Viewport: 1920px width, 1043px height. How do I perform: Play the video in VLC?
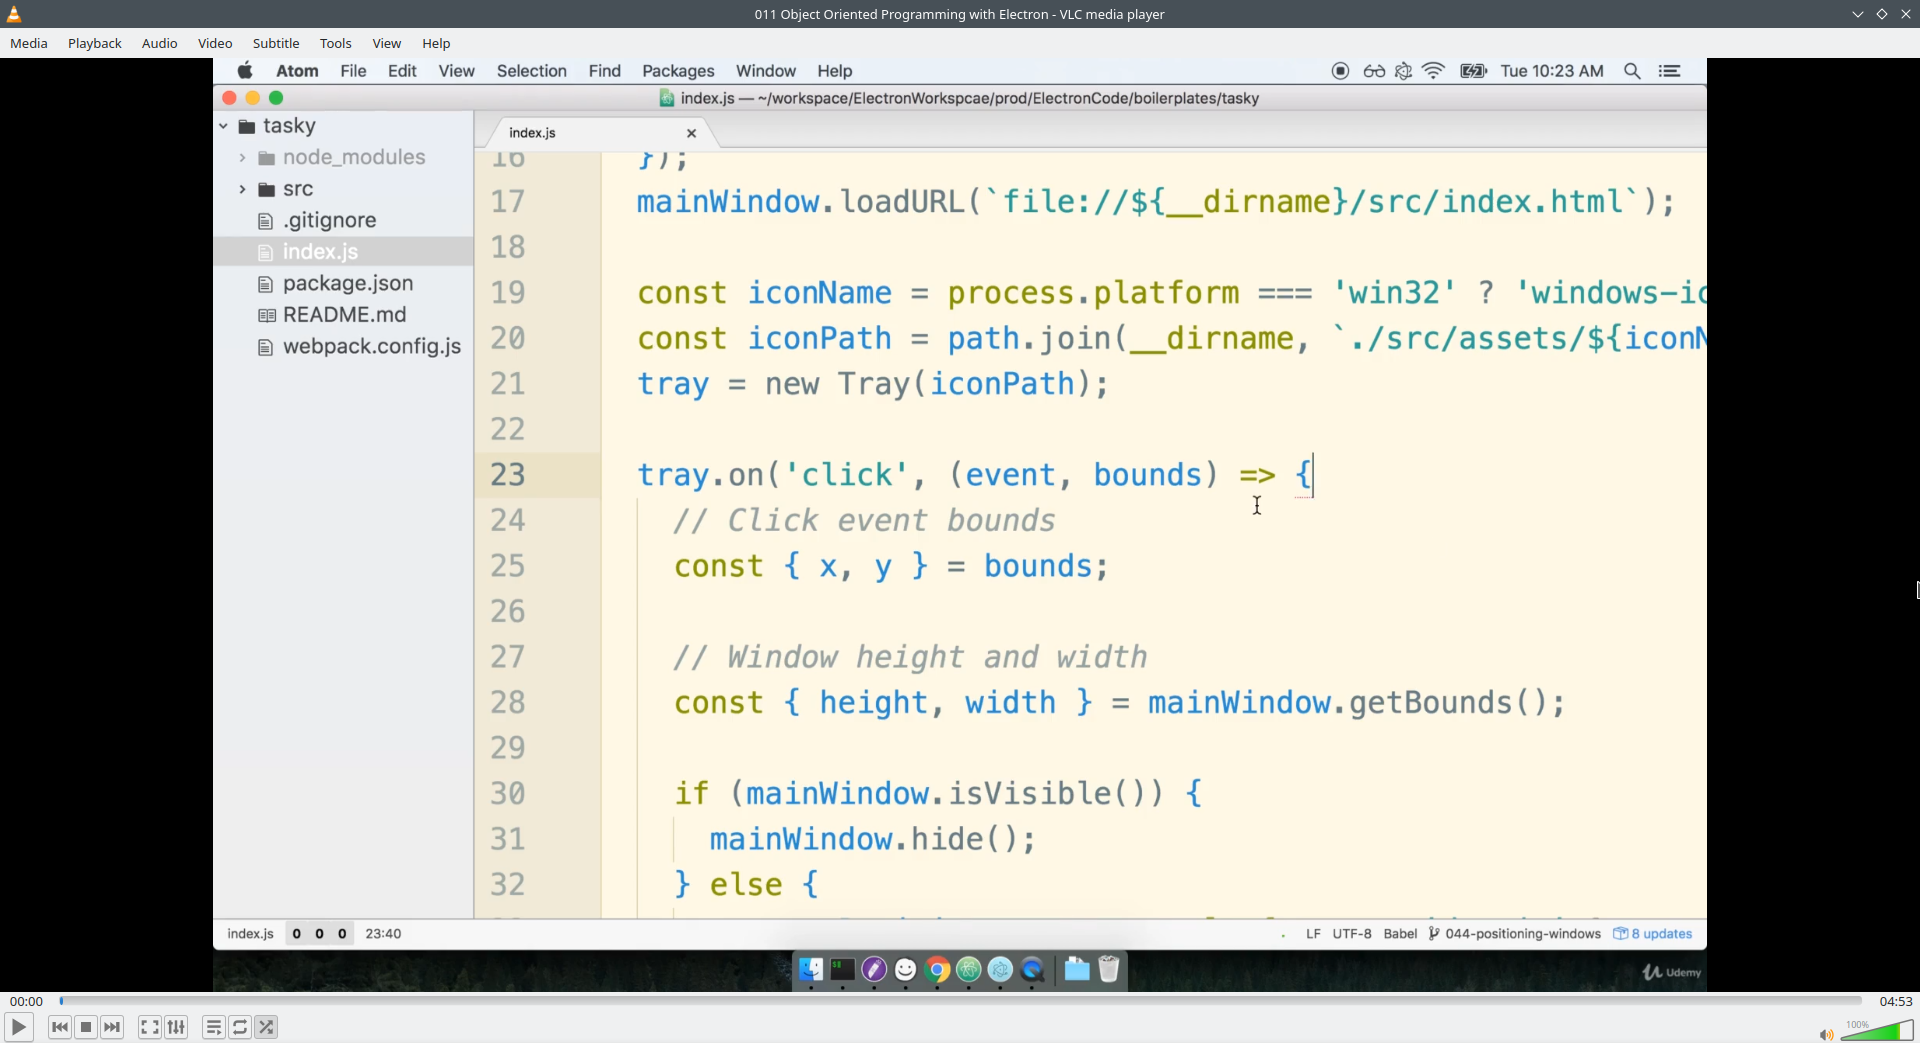18,1027
